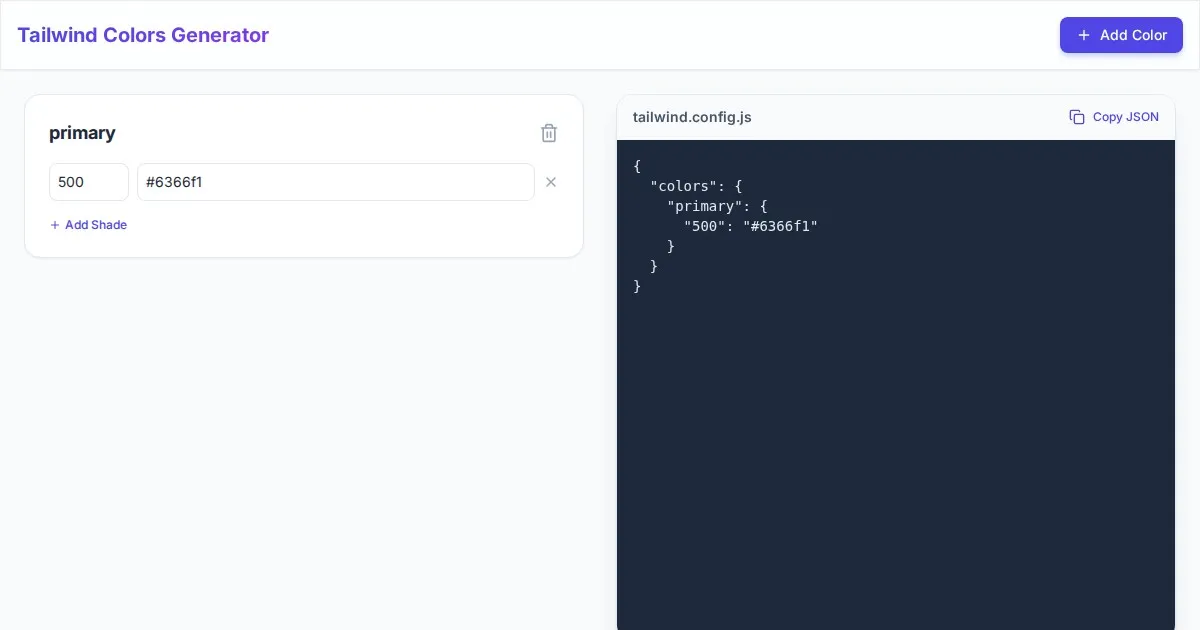Click the final closing brace of the JSON
This screenshot has height=630, width=1200.
point(637,286)
